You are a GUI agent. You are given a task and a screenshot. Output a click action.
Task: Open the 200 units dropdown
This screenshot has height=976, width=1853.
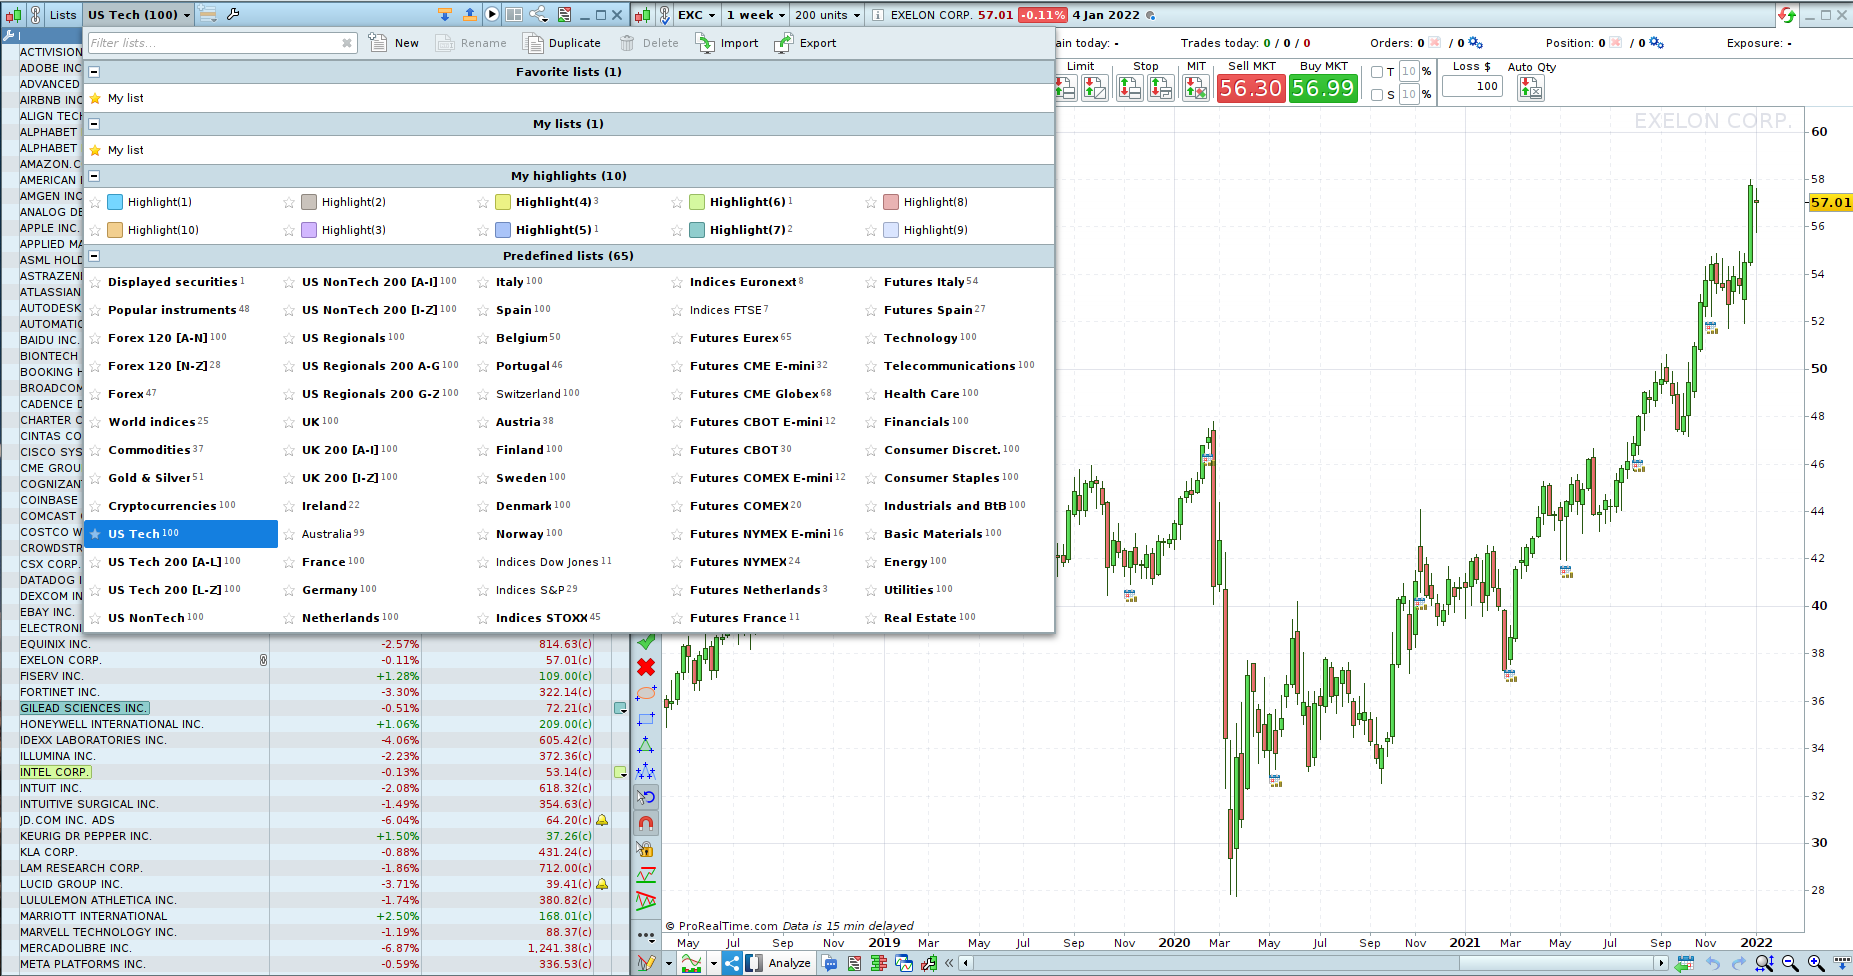coord(828,15)
